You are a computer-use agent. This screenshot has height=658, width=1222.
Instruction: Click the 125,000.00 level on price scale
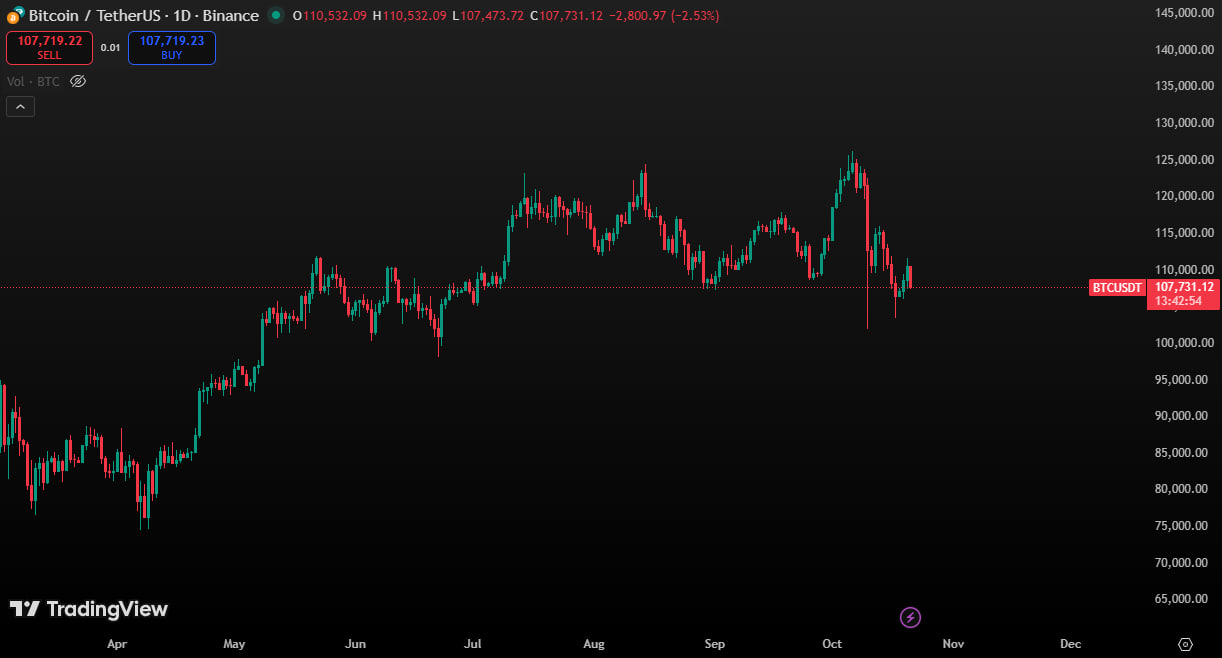pyautogui.click(x=1184, y=160)
